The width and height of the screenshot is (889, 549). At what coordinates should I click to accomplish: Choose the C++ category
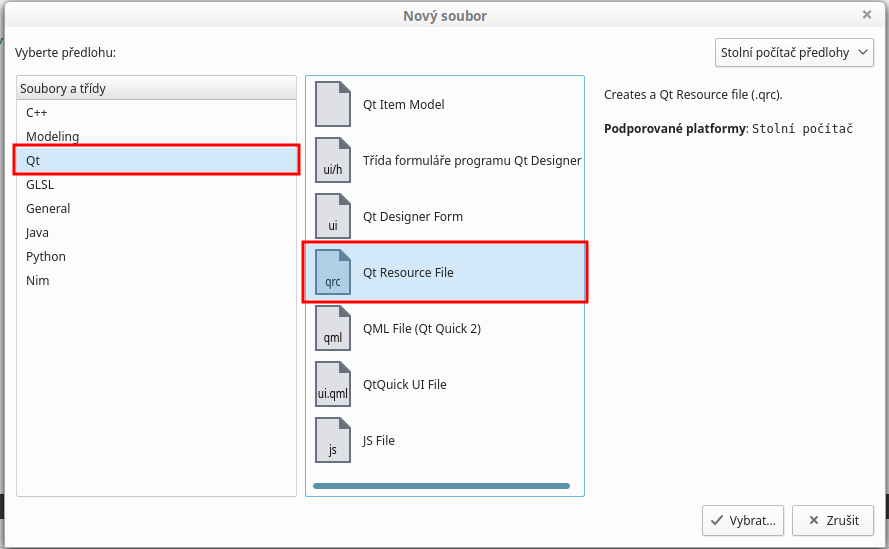(156, 112)
